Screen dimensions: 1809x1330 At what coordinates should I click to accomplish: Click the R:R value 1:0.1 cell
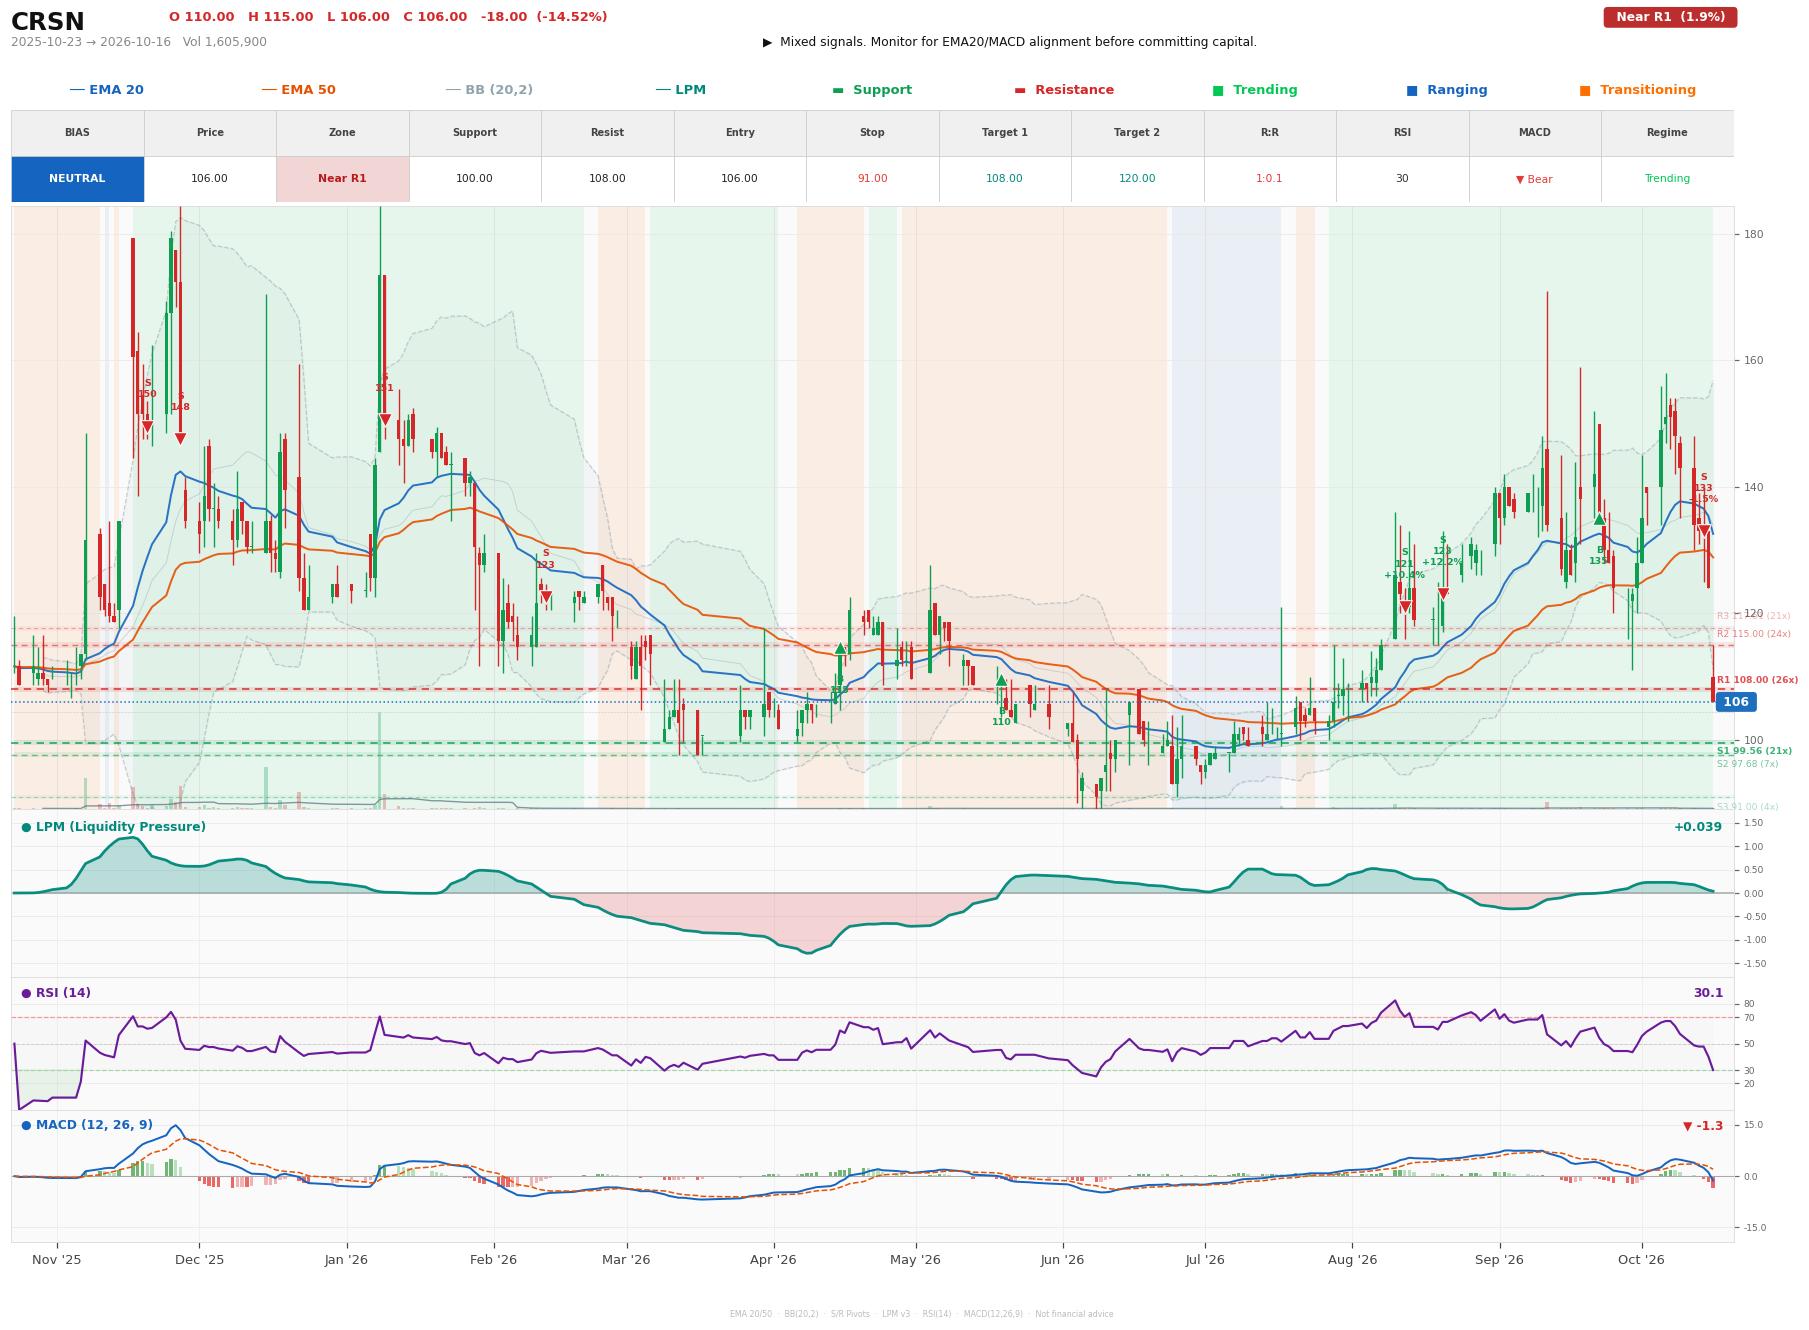click(1269, 179)
